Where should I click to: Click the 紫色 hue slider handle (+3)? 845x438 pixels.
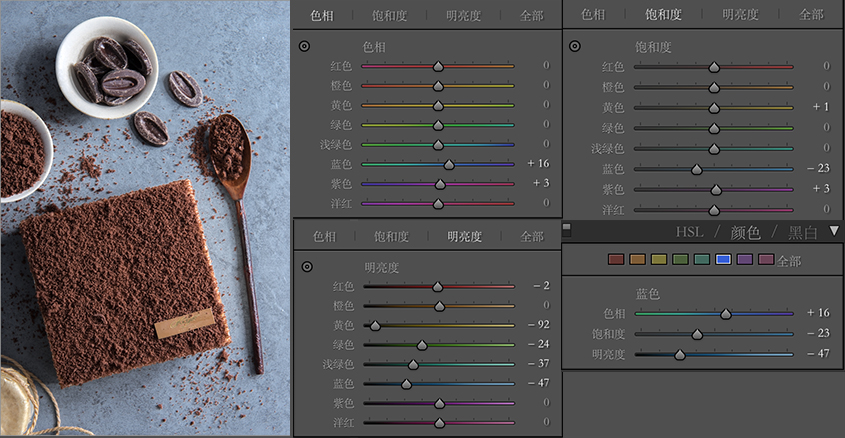click(x=440, y=184)
